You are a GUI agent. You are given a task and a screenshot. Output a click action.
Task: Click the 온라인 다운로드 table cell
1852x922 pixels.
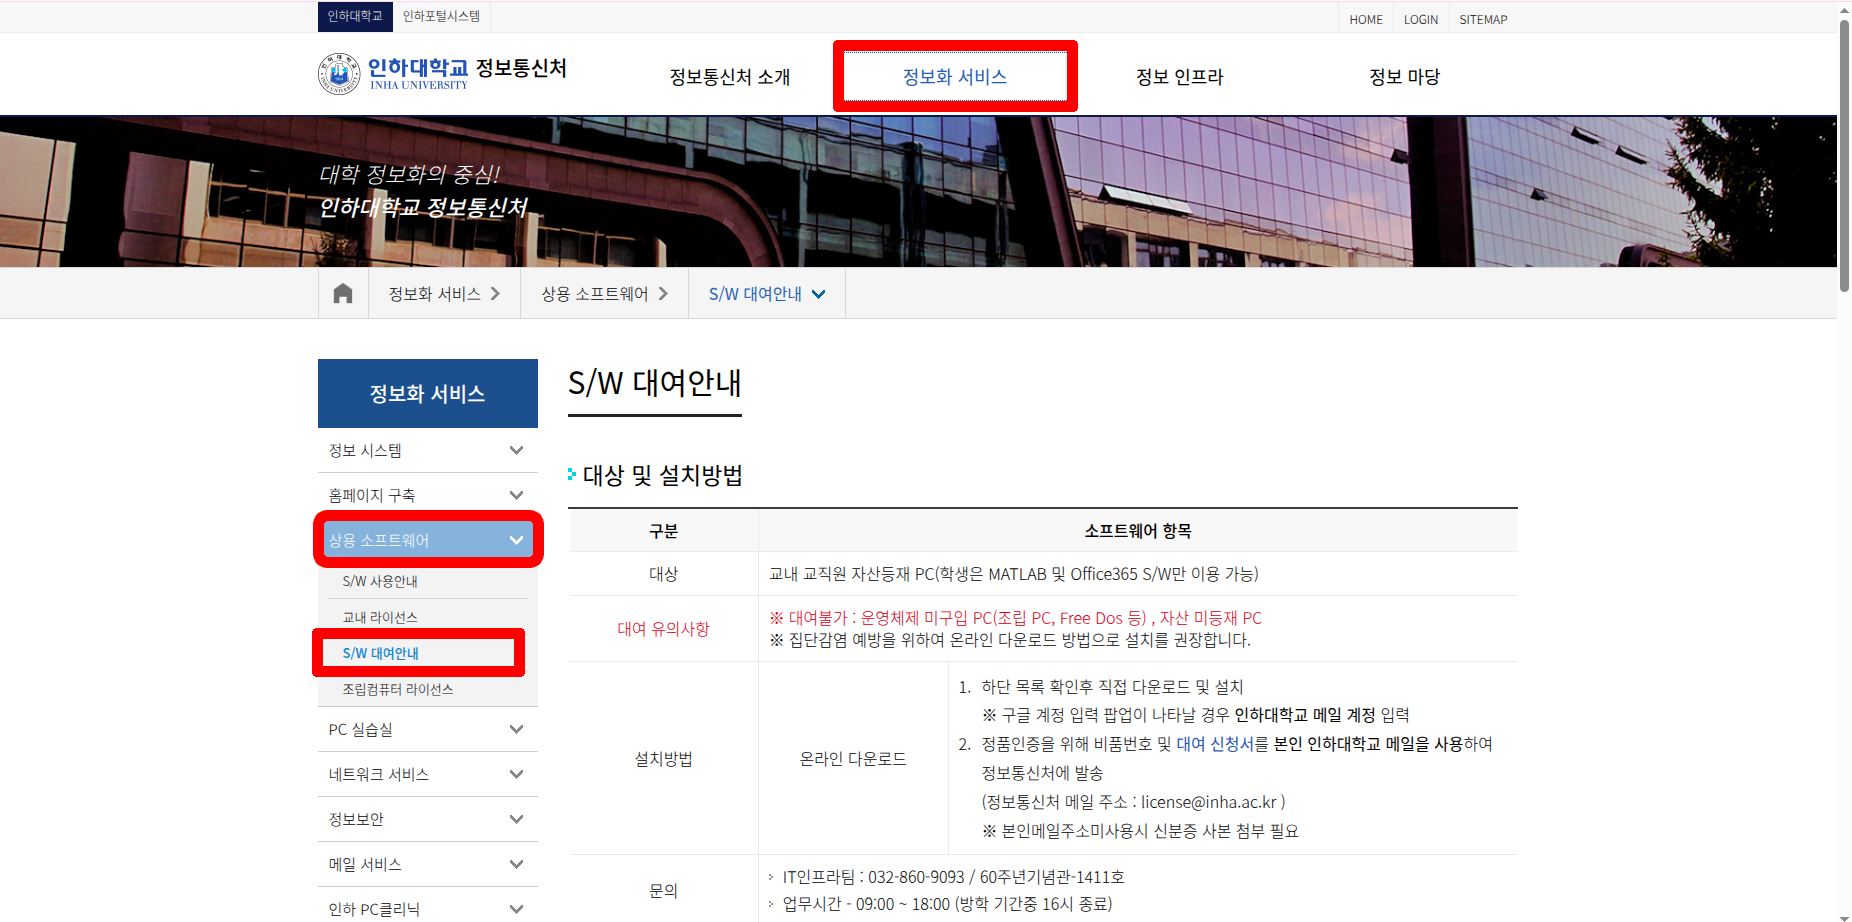[853, 759]
